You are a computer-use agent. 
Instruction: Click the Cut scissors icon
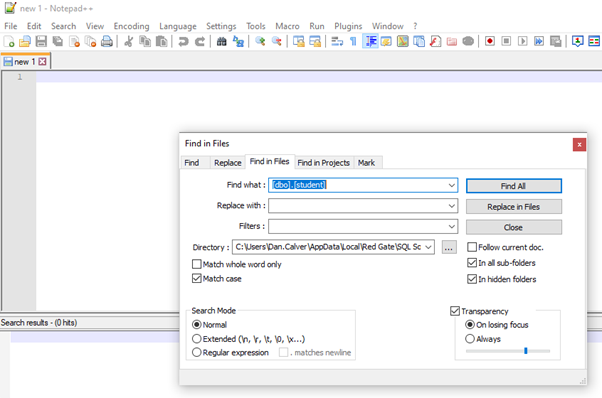pos(129,41)
